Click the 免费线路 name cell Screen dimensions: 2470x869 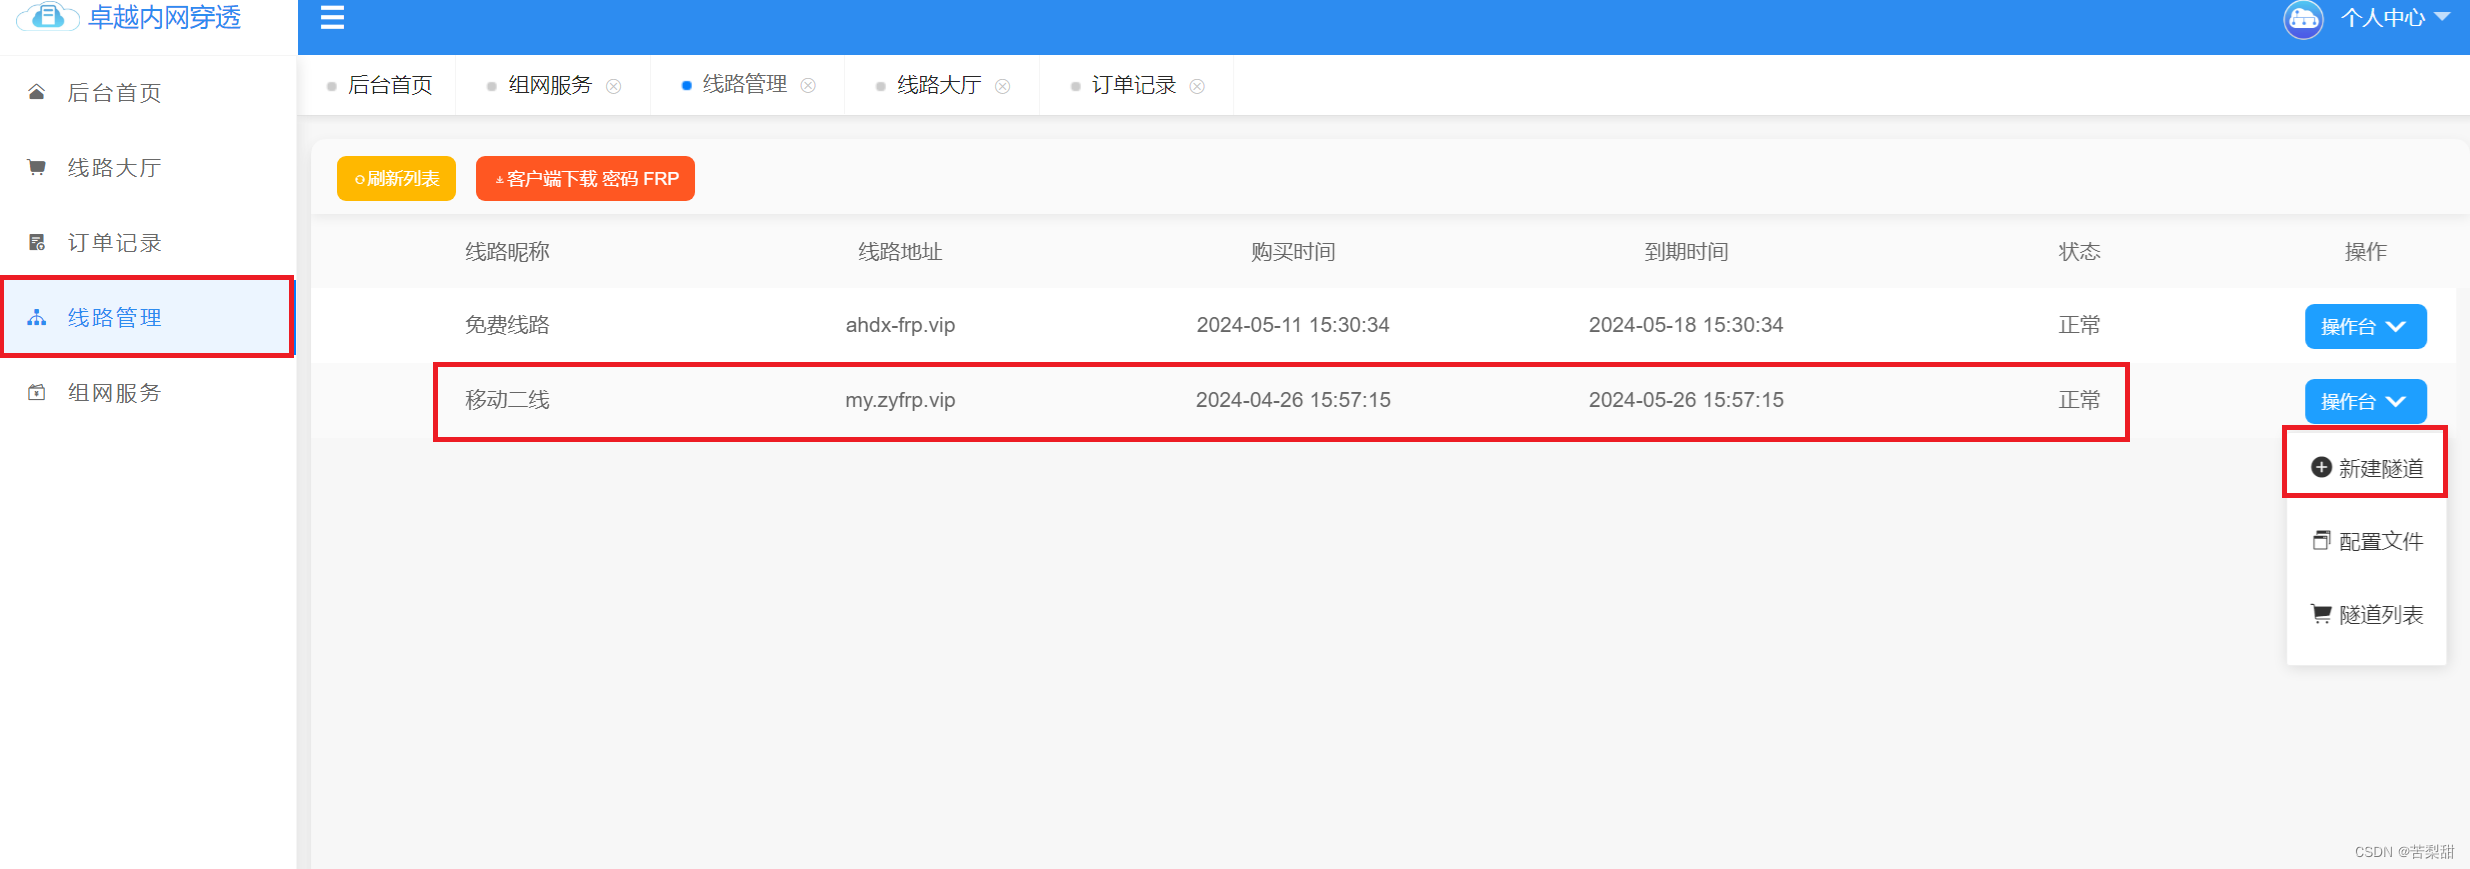coord(507,325)
